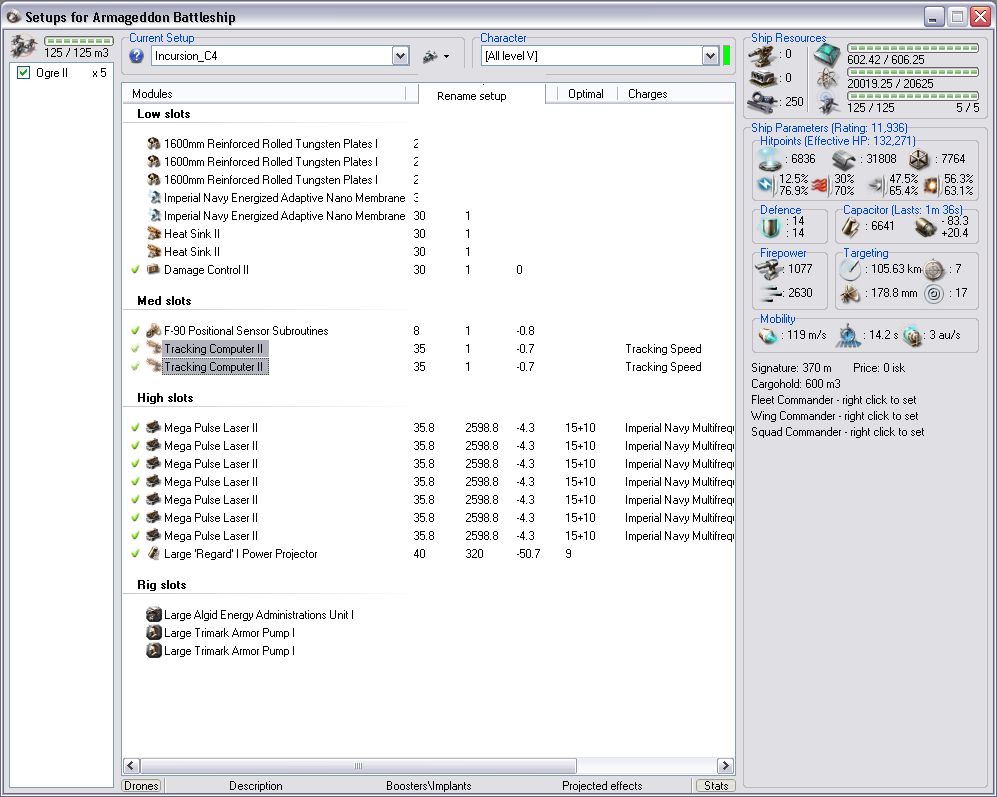Click the ship velocity icon beside 119 m/s
This screenshot has height=797, width=997.
769,335
